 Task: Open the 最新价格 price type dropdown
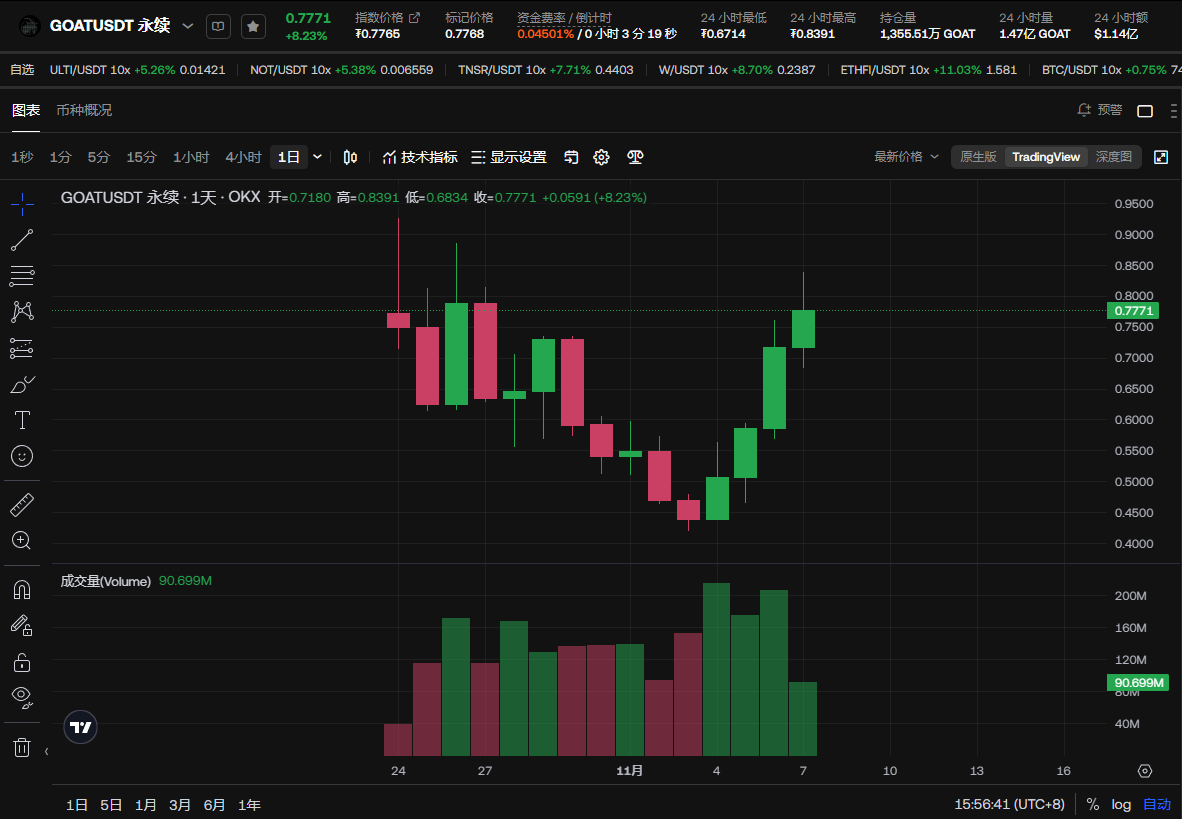906,157
